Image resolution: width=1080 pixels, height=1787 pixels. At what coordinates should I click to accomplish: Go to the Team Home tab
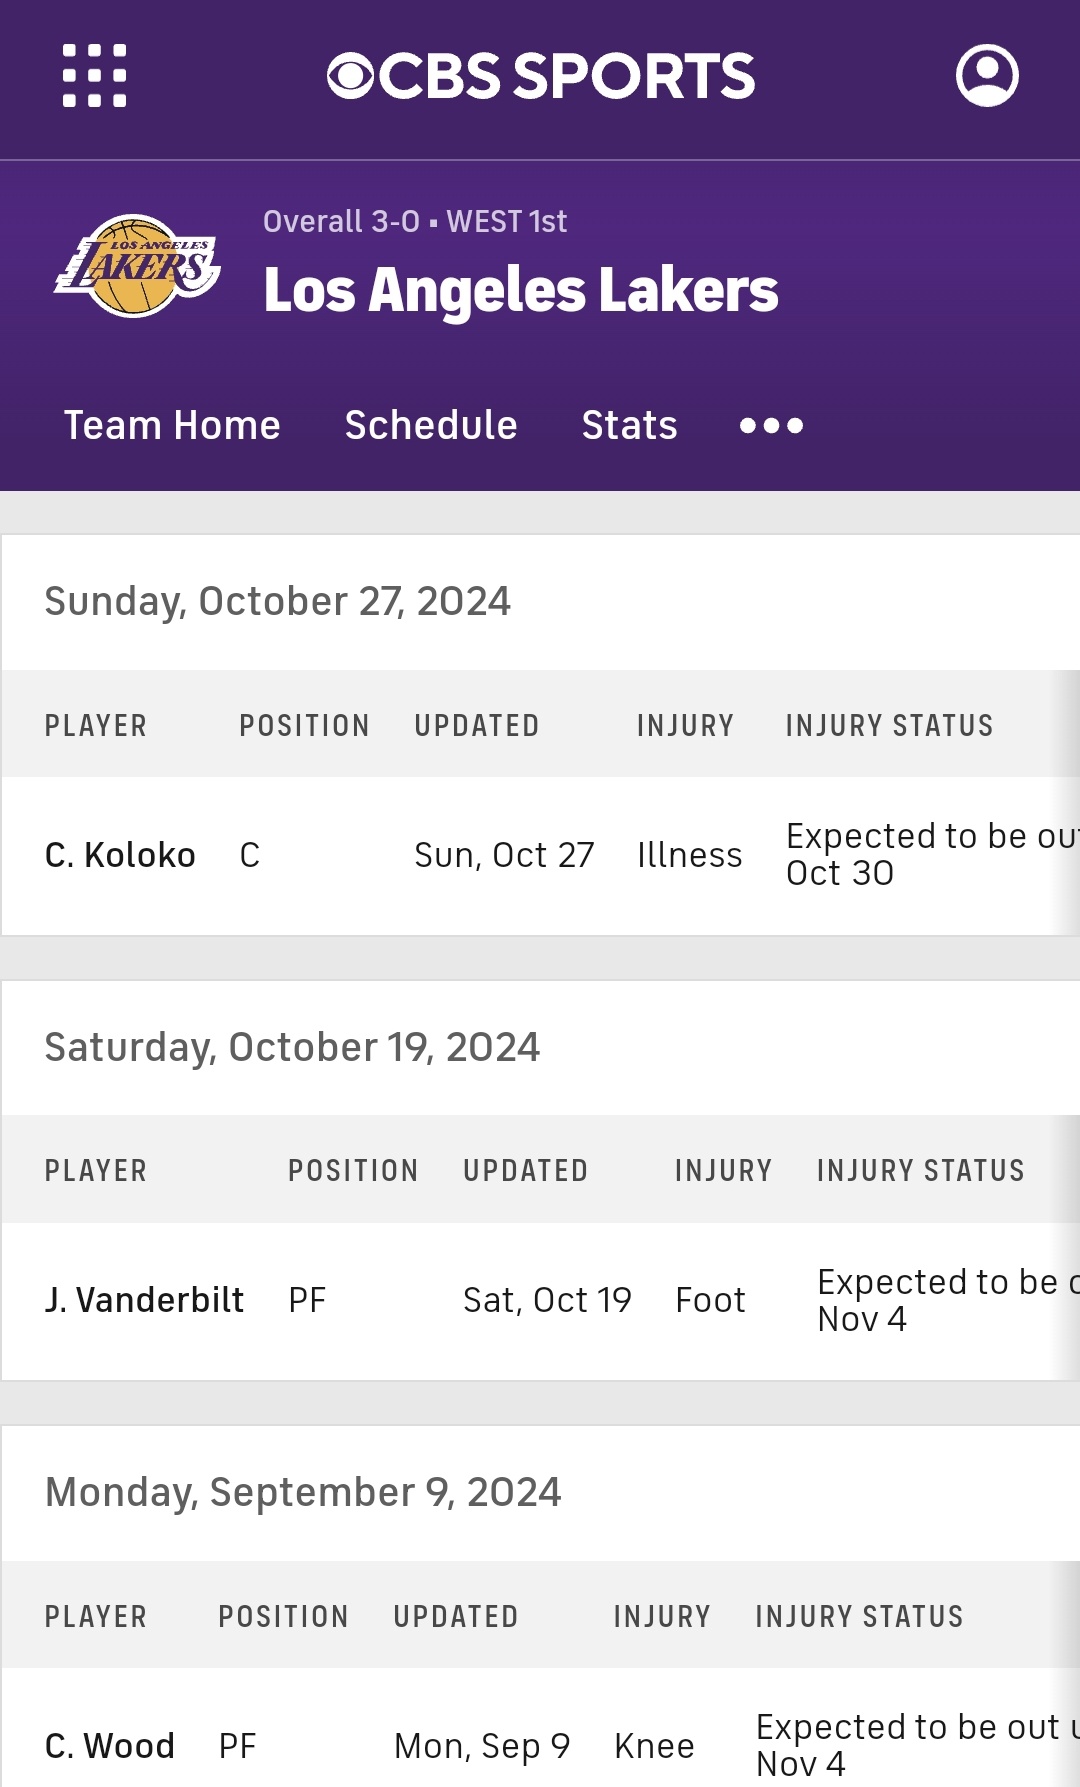tap(172, 426)
